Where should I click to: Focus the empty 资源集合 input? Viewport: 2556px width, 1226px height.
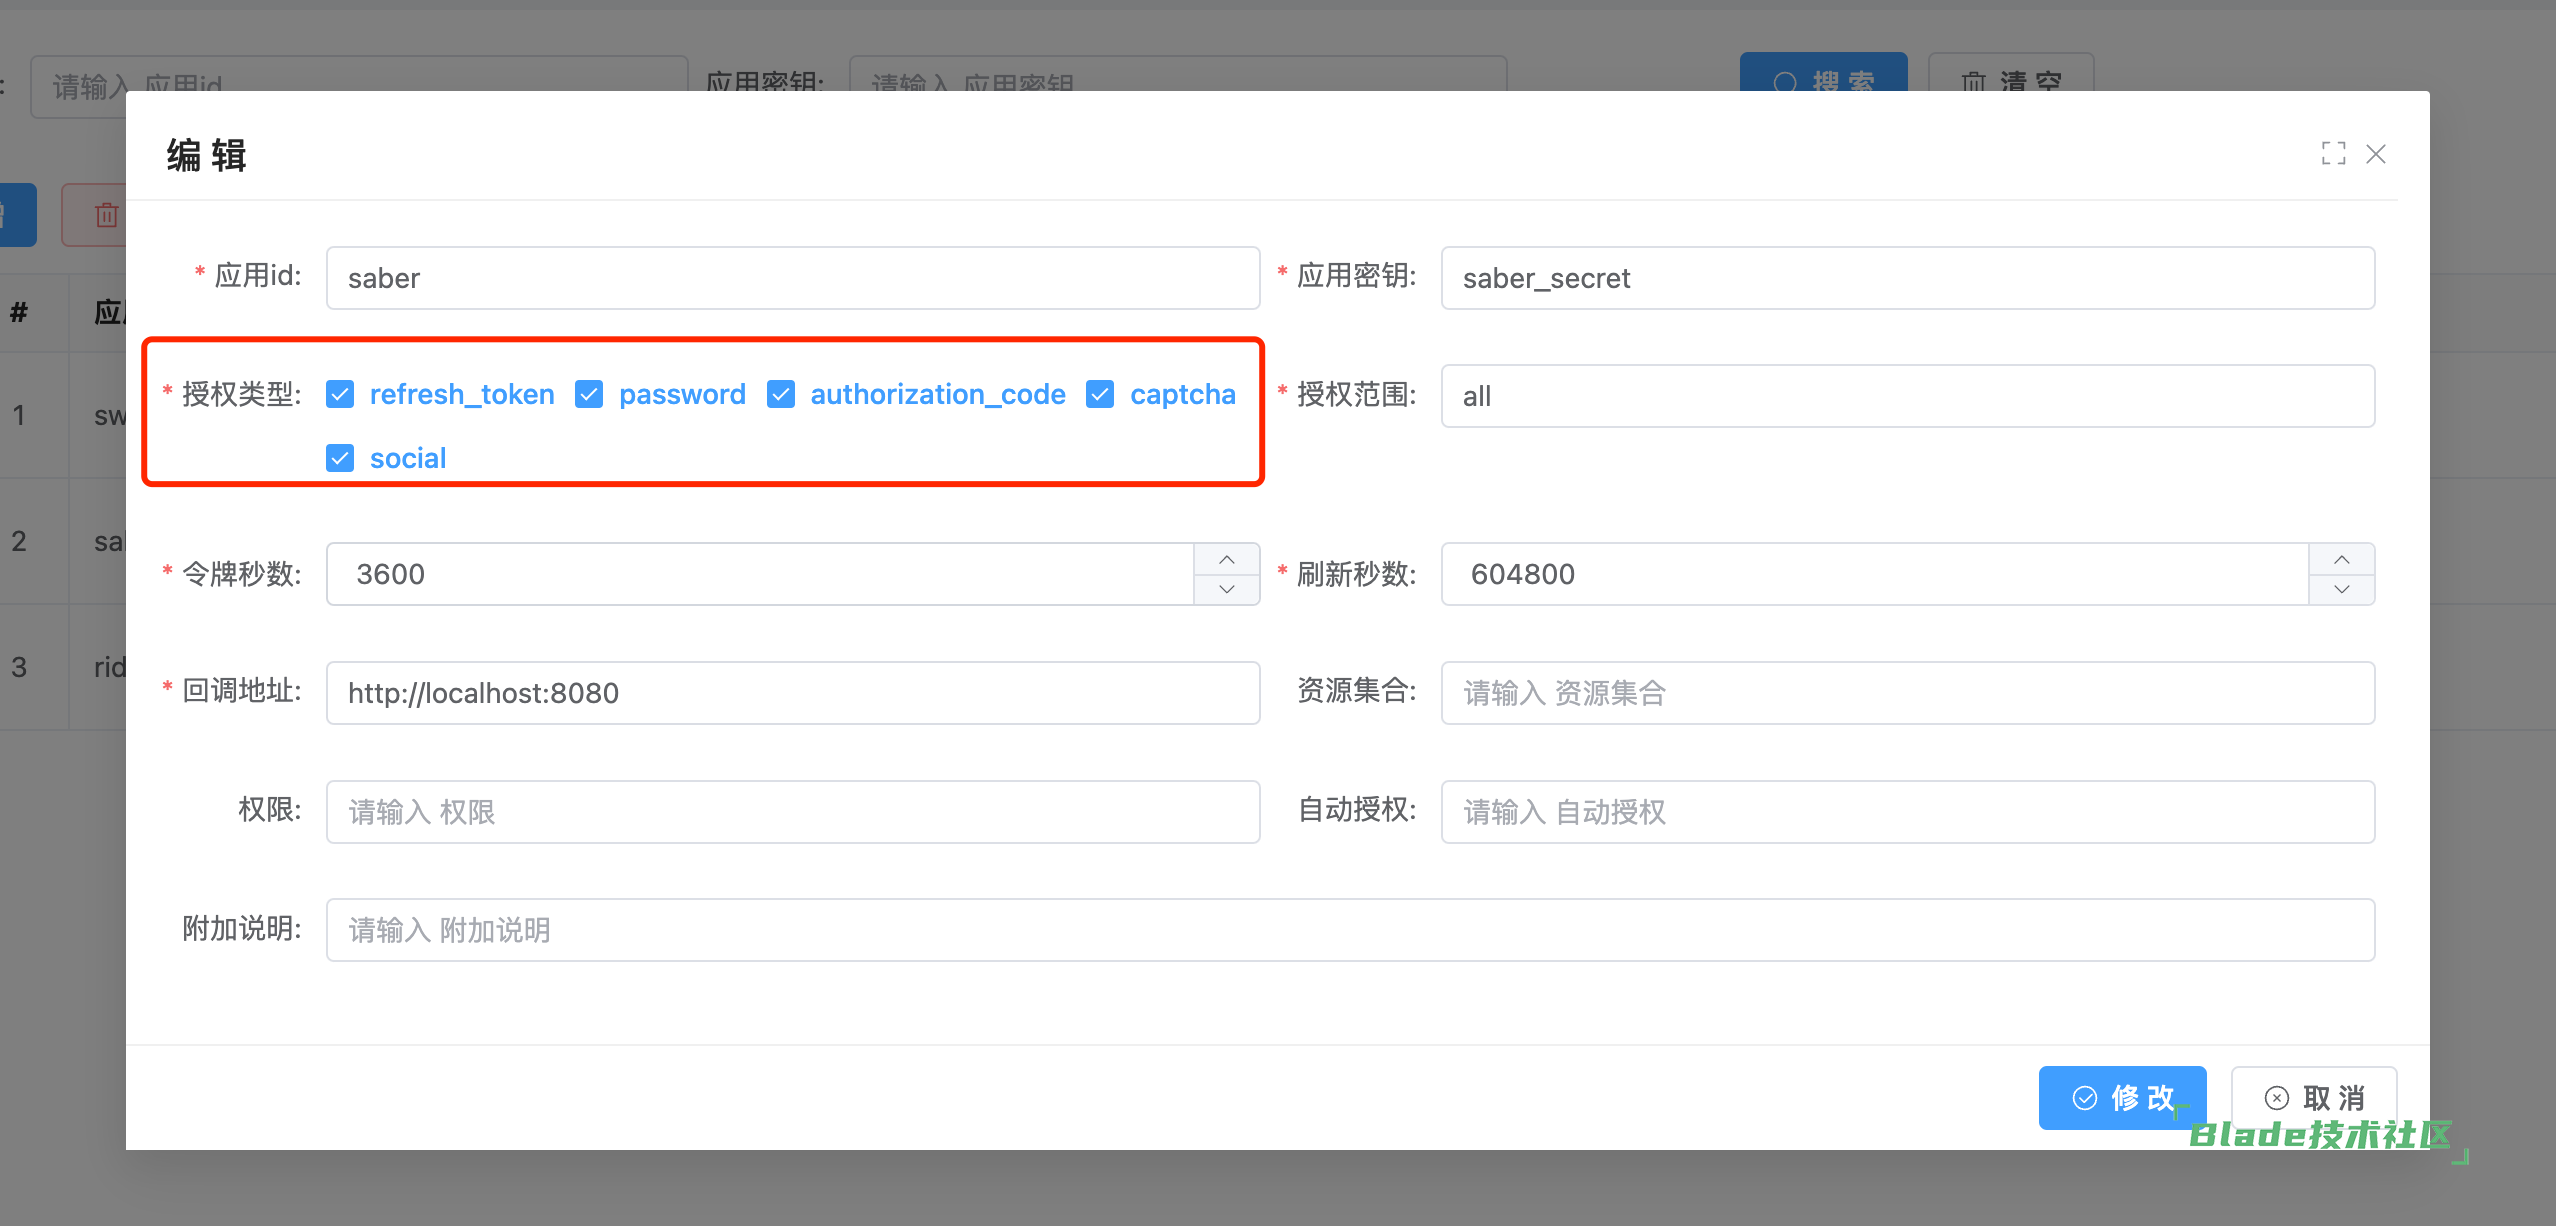pos(1908,693)
